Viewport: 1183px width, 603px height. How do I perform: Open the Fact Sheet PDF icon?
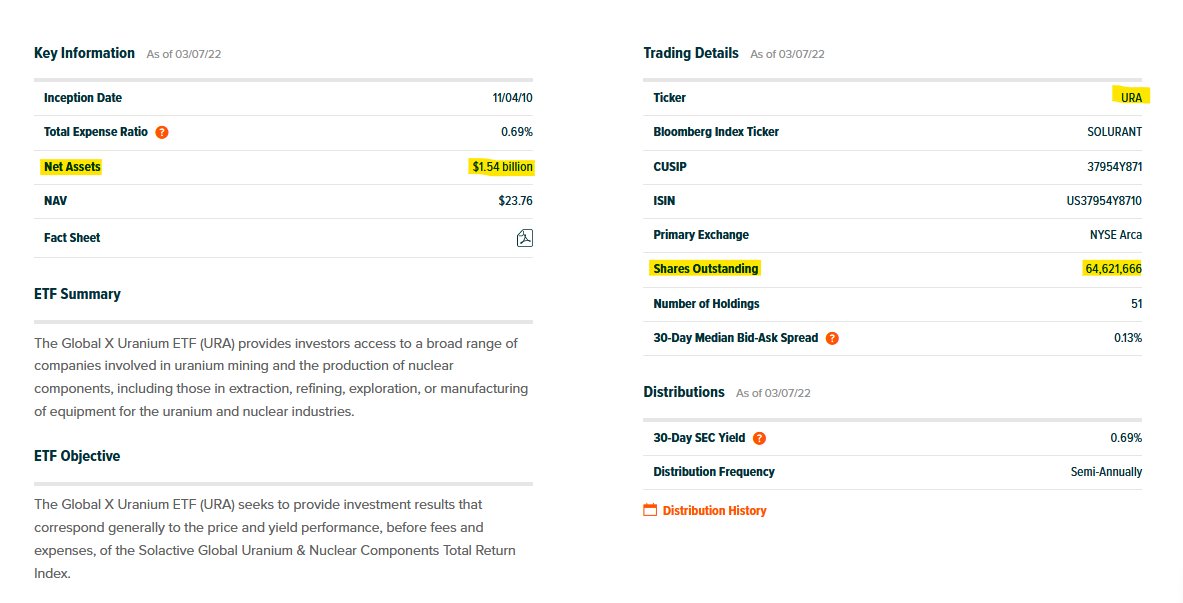point(524,238)
